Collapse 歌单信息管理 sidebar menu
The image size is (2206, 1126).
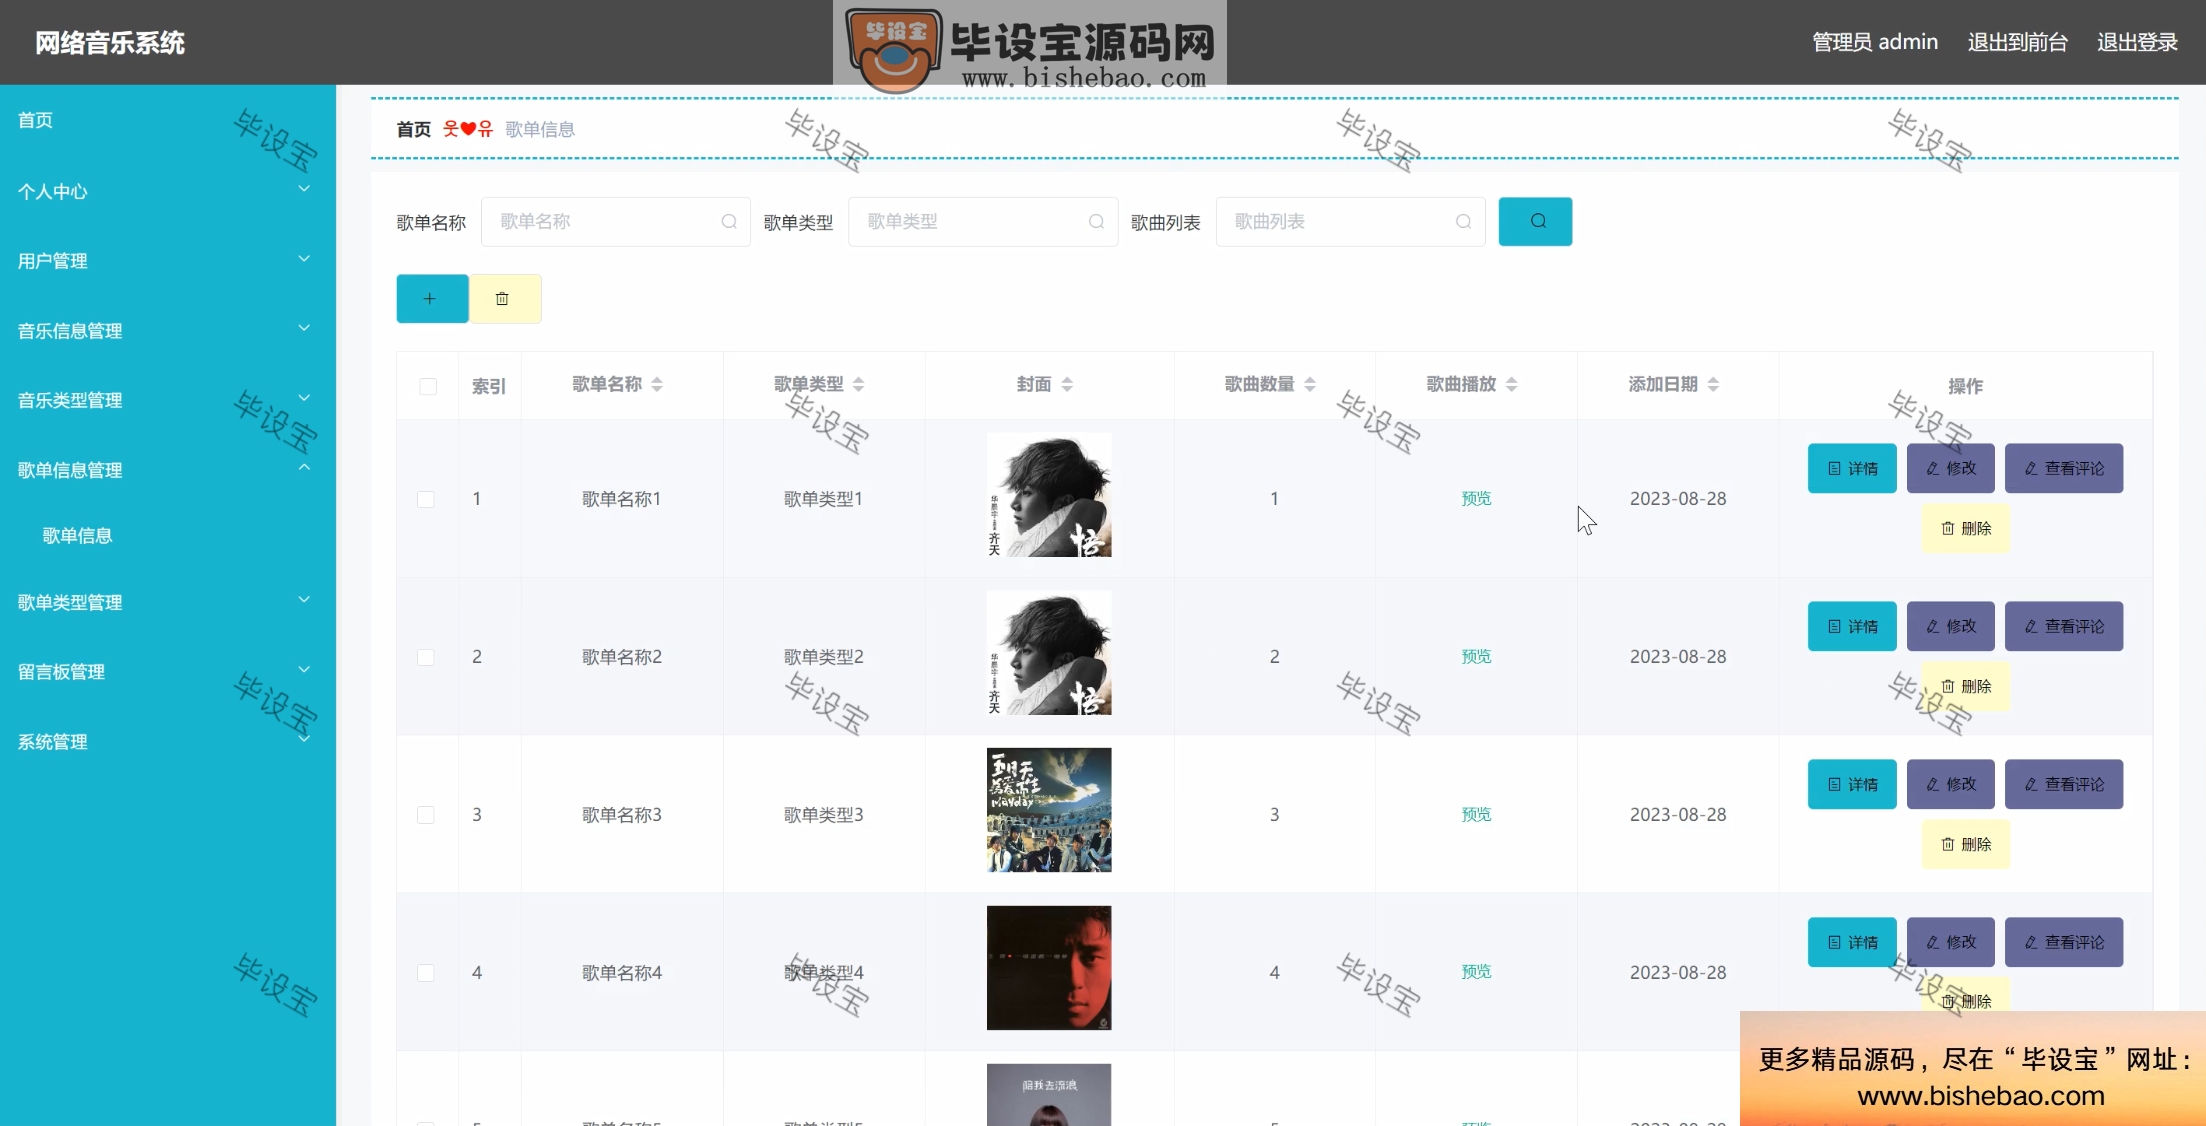click(x=167, y=470)
